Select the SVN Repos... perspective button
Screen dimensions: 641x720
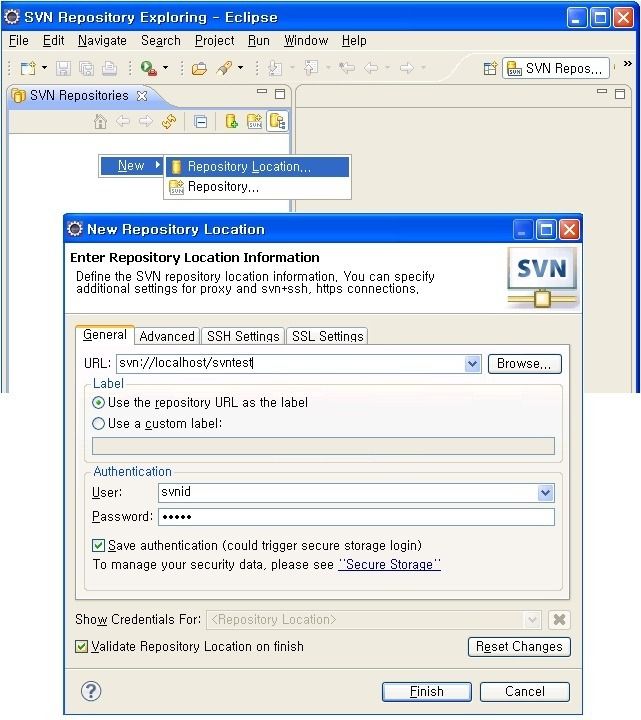coord(556,68)
